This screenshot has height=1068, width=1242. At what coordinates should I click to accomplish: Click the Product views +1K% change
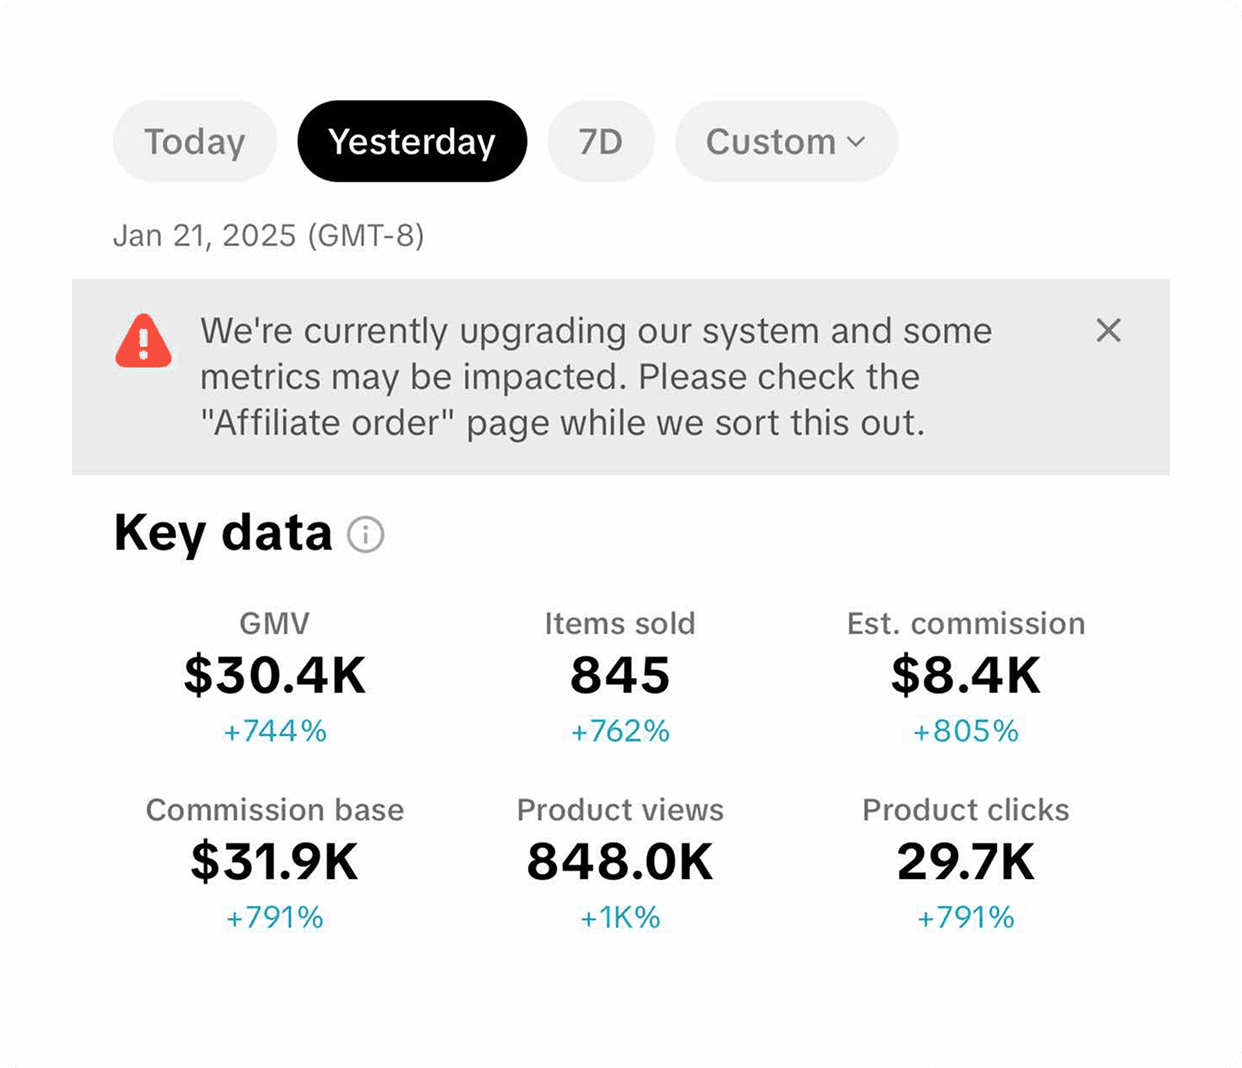click(x=620, y=917)
